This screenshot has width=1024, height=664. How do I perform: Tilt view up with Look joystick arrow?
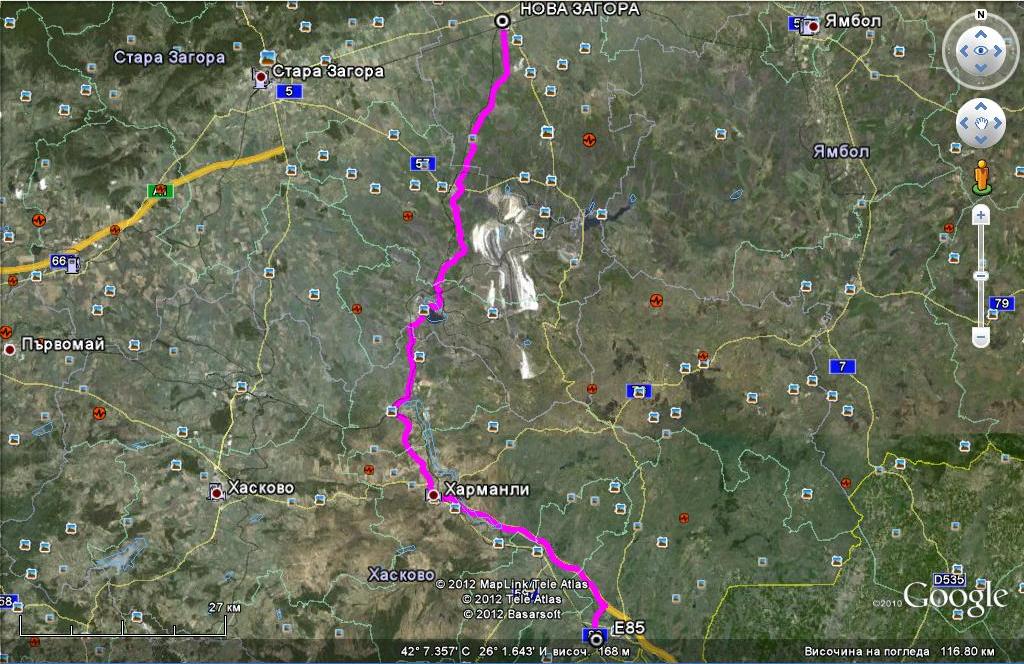point(981,32)
